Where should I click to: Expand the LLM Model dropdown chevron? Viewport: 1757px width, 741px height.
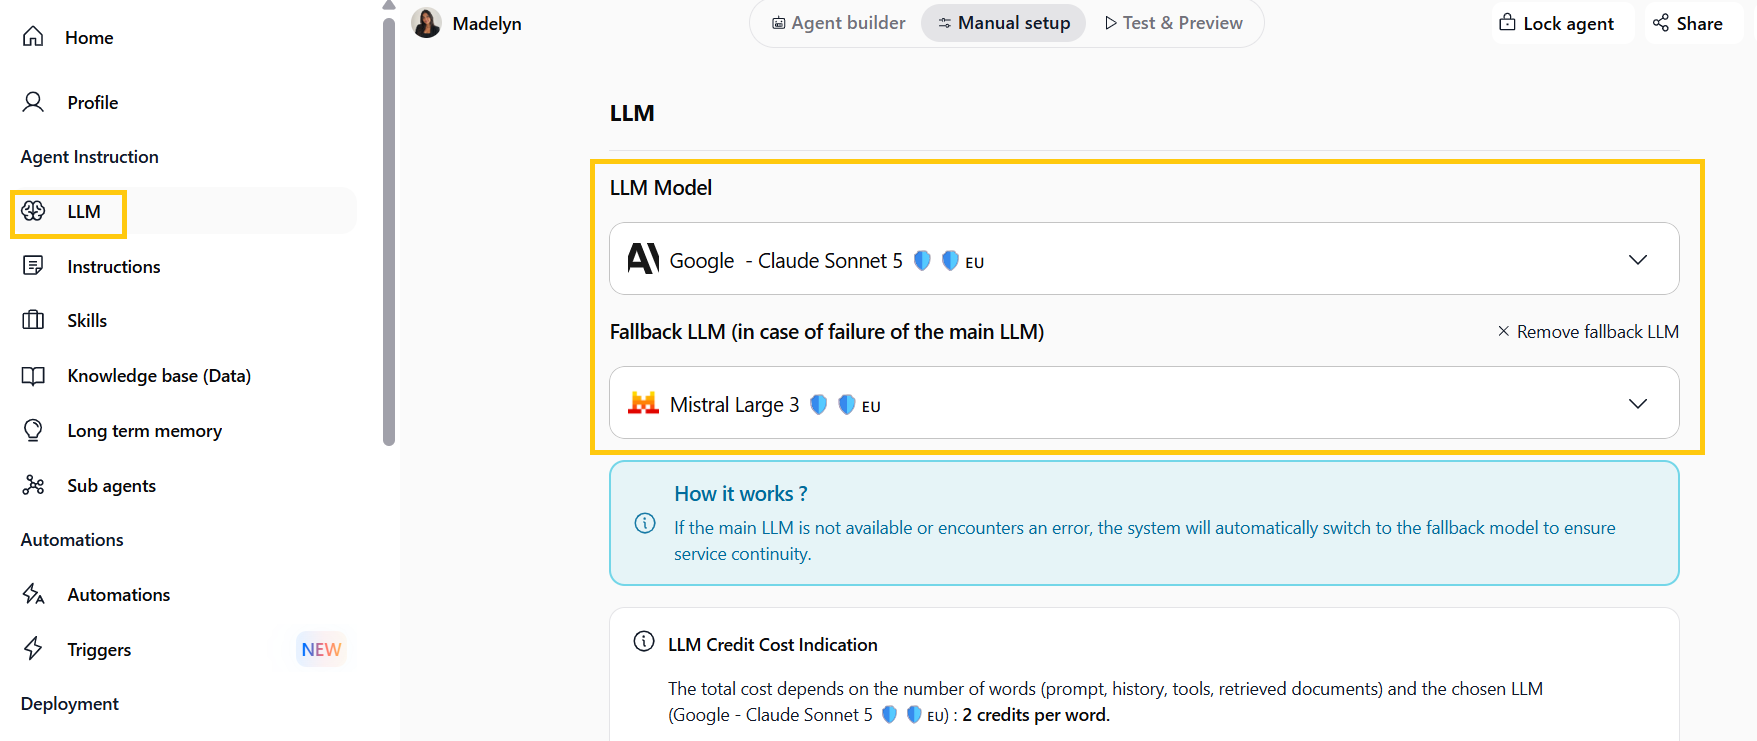coord(1638,259)
